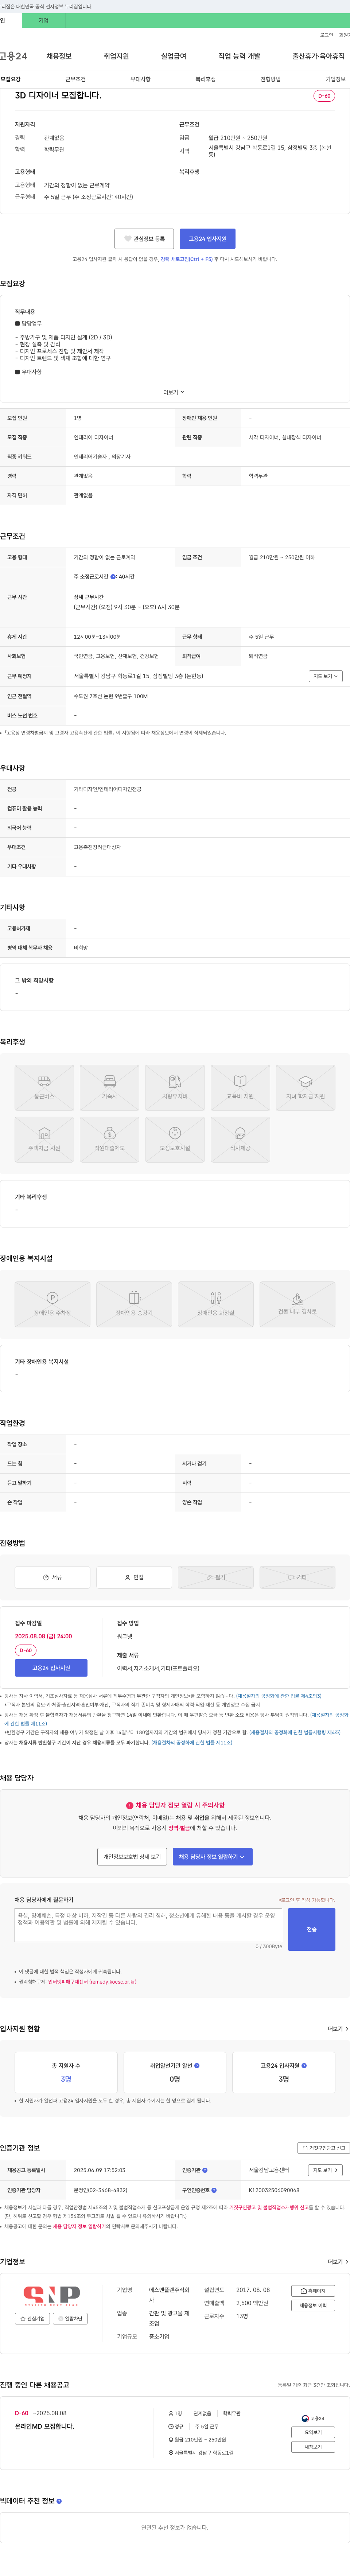Viewport: 350px width, 2576px height.
Task: Click info icon next to 빅데이터 추천 정보
Action: click(59, 2501)
